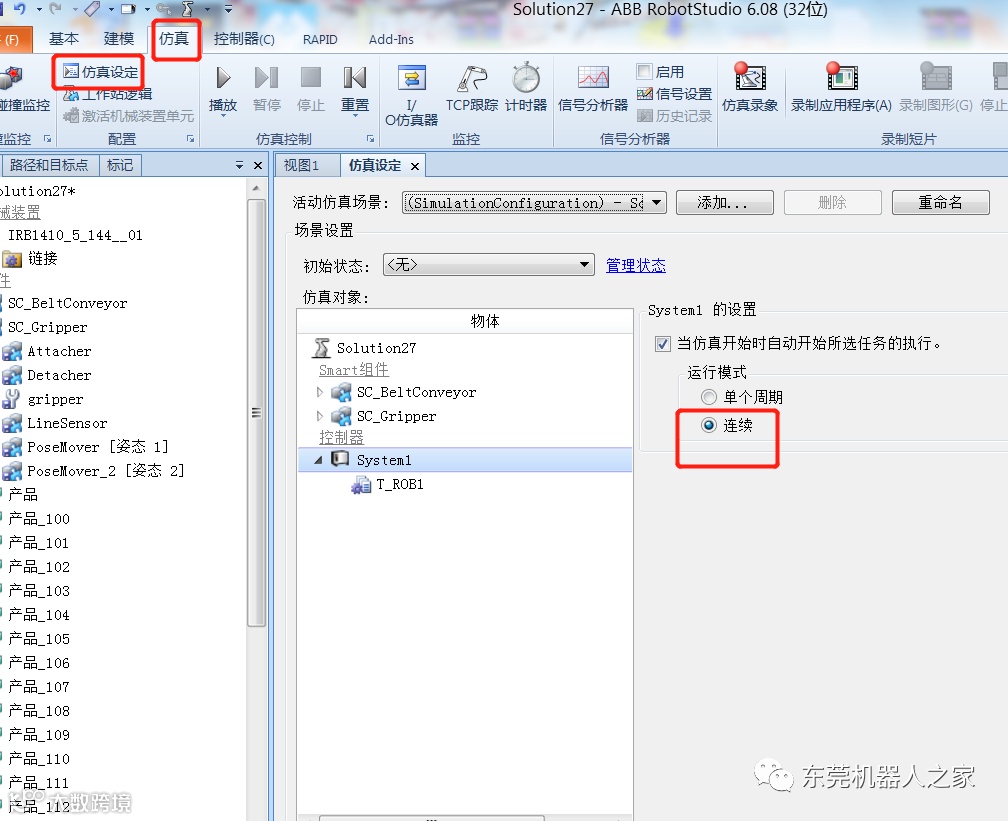Open 仿真设定 simulation setup
The image size is (1008, 821).
pyautogui.click(x=100, y=71)
